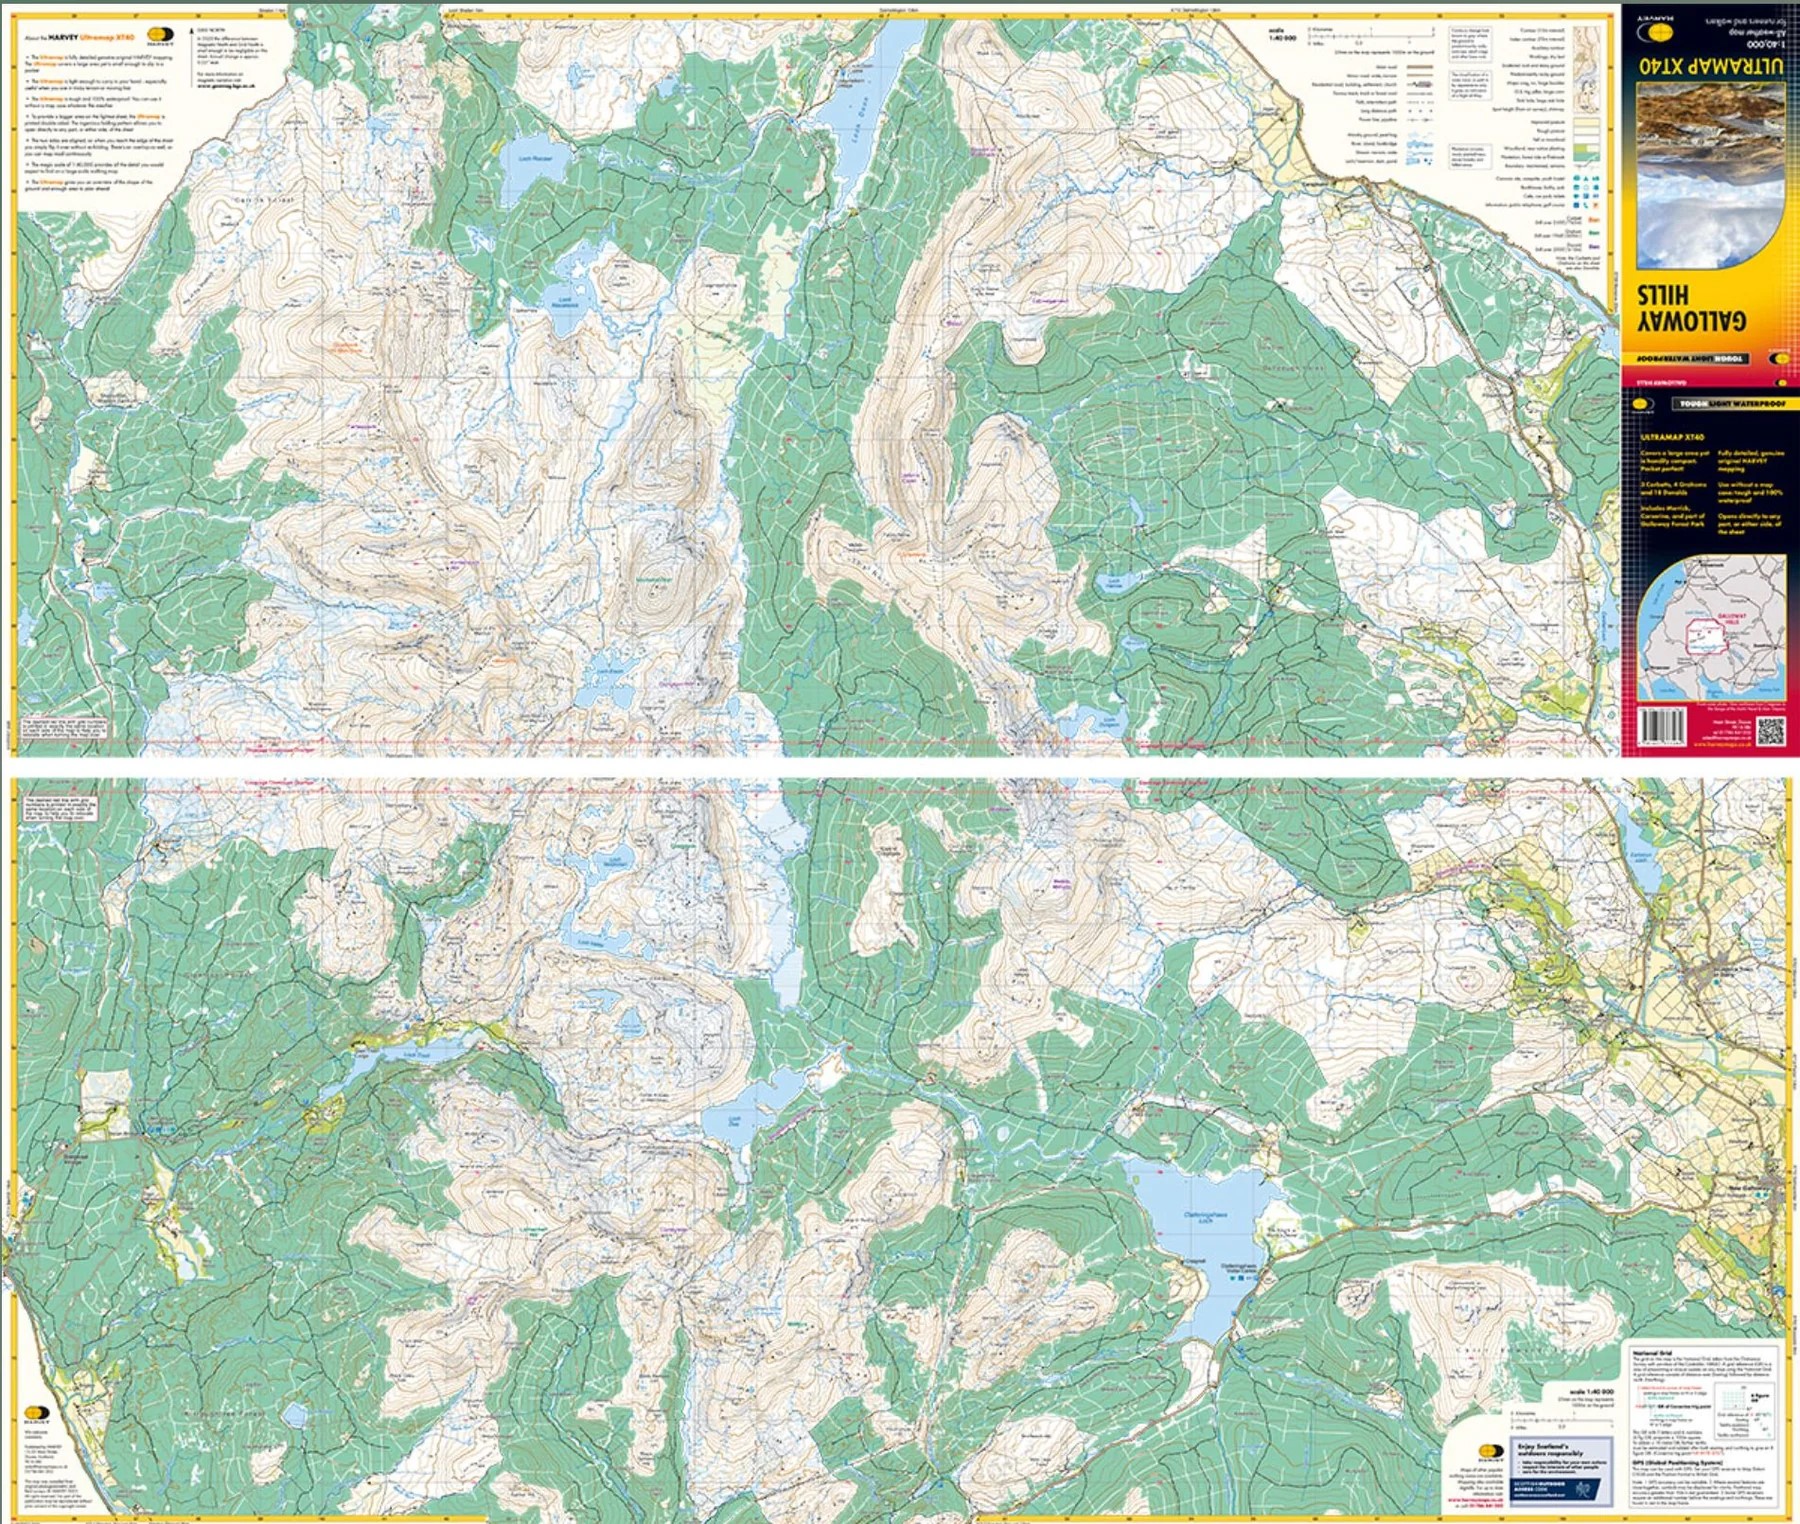Screen dimensions: 1800x1524
Task: Expand the contour legend sample panel
Action: coord(1587,70)
